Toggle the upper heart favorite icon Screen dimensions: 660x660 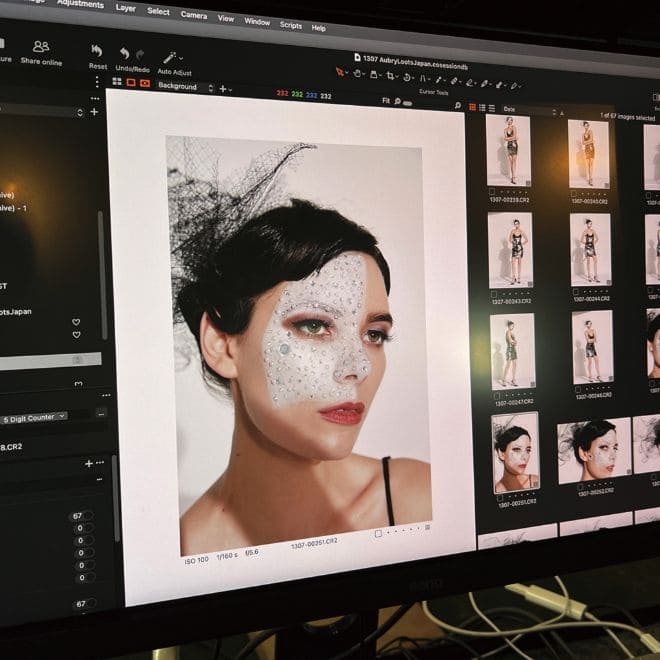tap(76, 322)
